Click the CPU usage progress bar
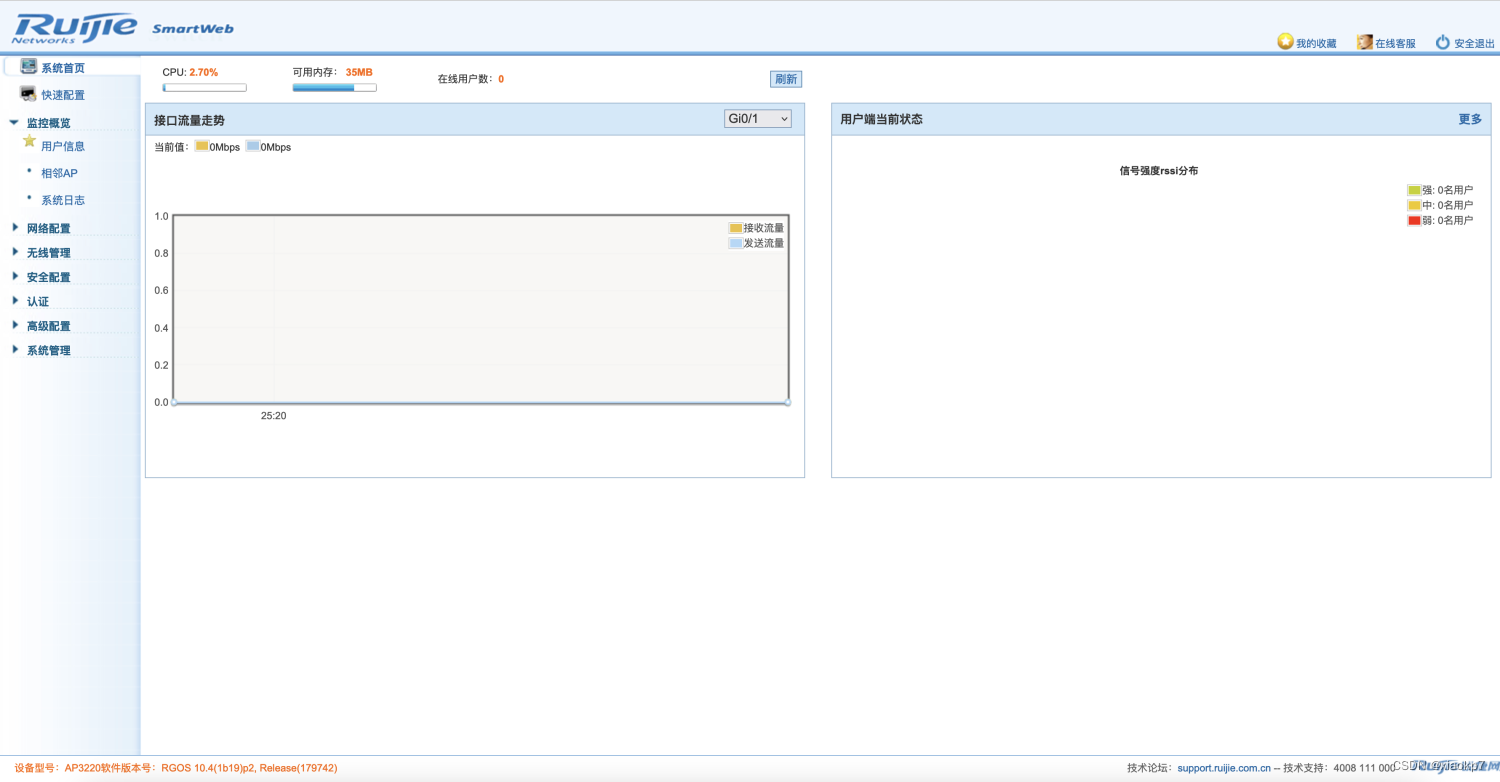 click(204, 88)
